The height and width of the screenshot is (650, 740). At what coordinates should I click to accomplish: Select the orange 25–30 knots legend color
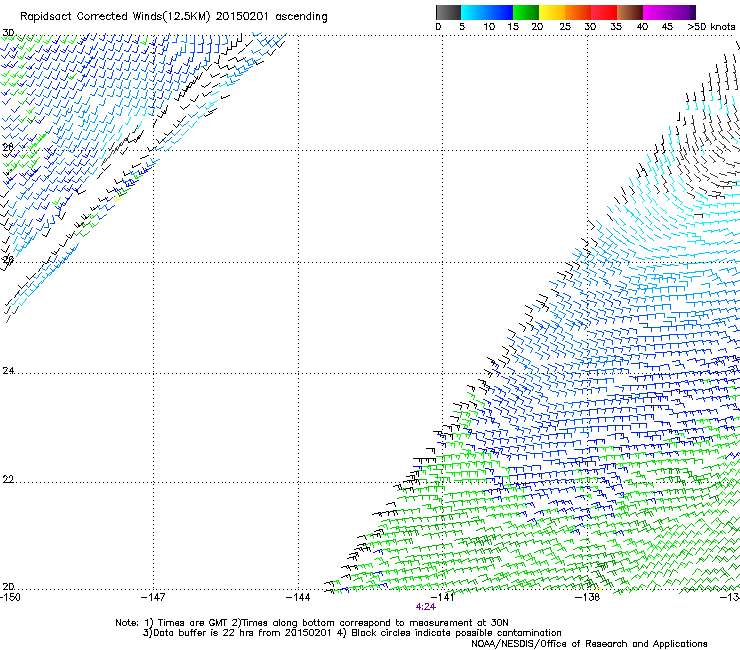pyautogui.click(x=578, y=12)
